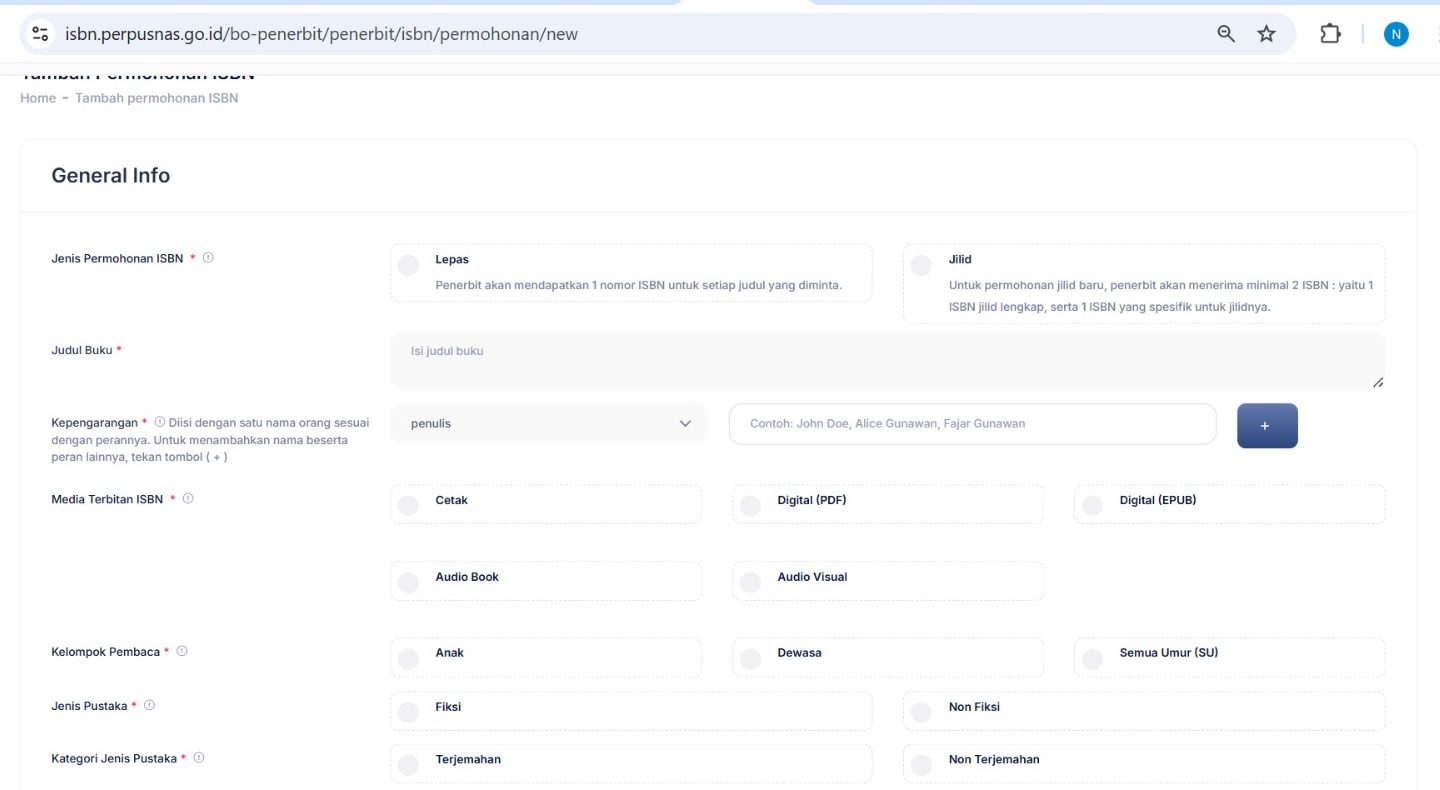The width and height of the screenshot is (1440, 790).
Task: Select the Lepas ISBN request type
Action: pos(408,266)
